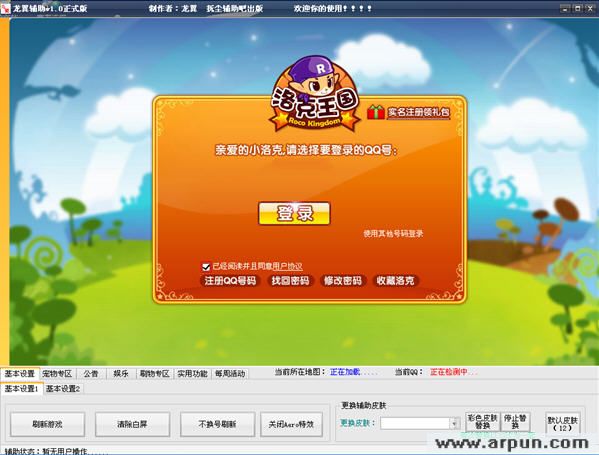
Task: Click the 当前QQ label
Action: click(x=409, y=372)
